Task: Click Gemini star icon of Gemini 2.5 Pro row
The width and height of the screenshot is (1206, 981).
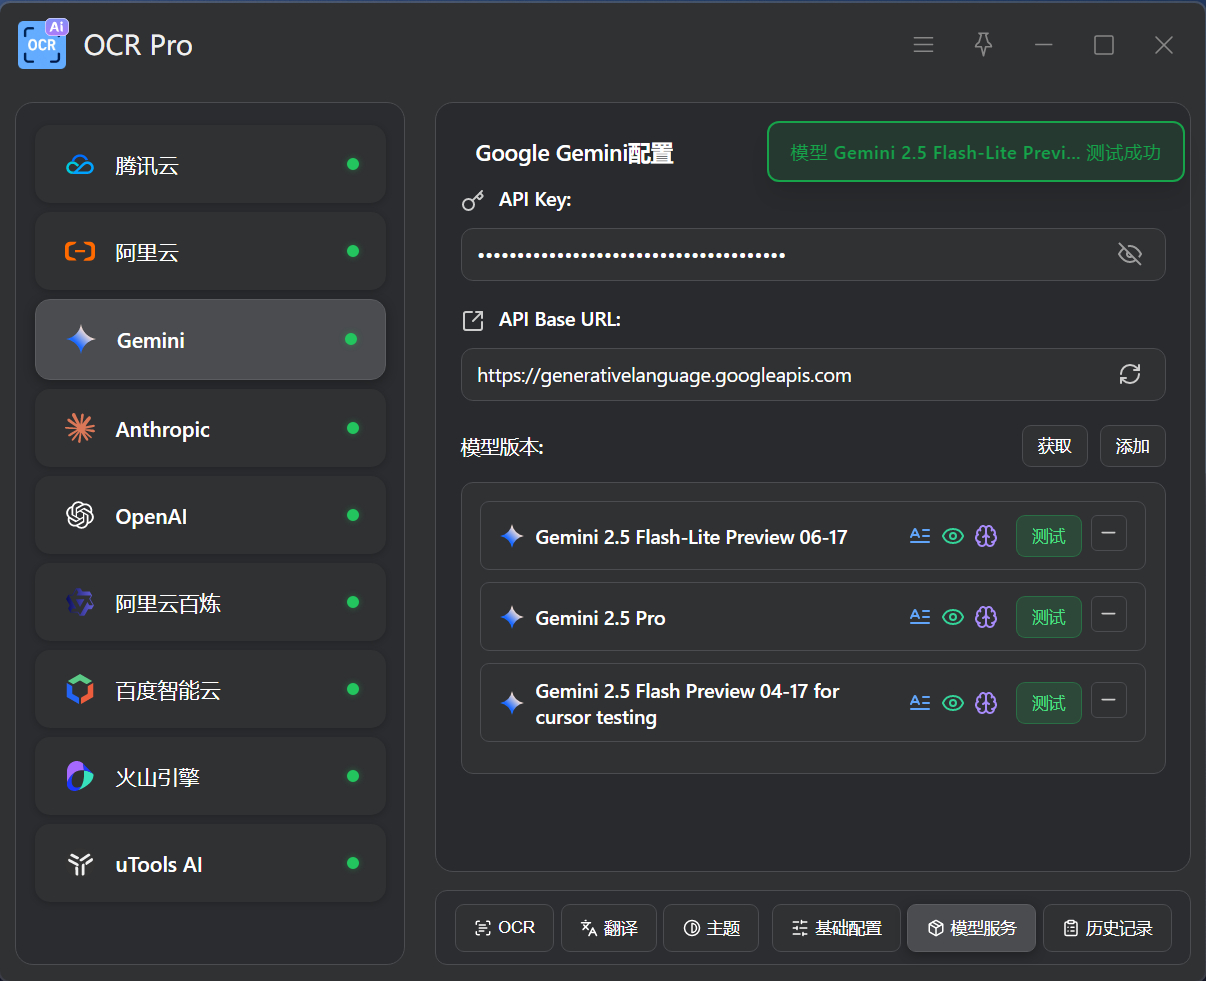Action: [x=512, y=617]
